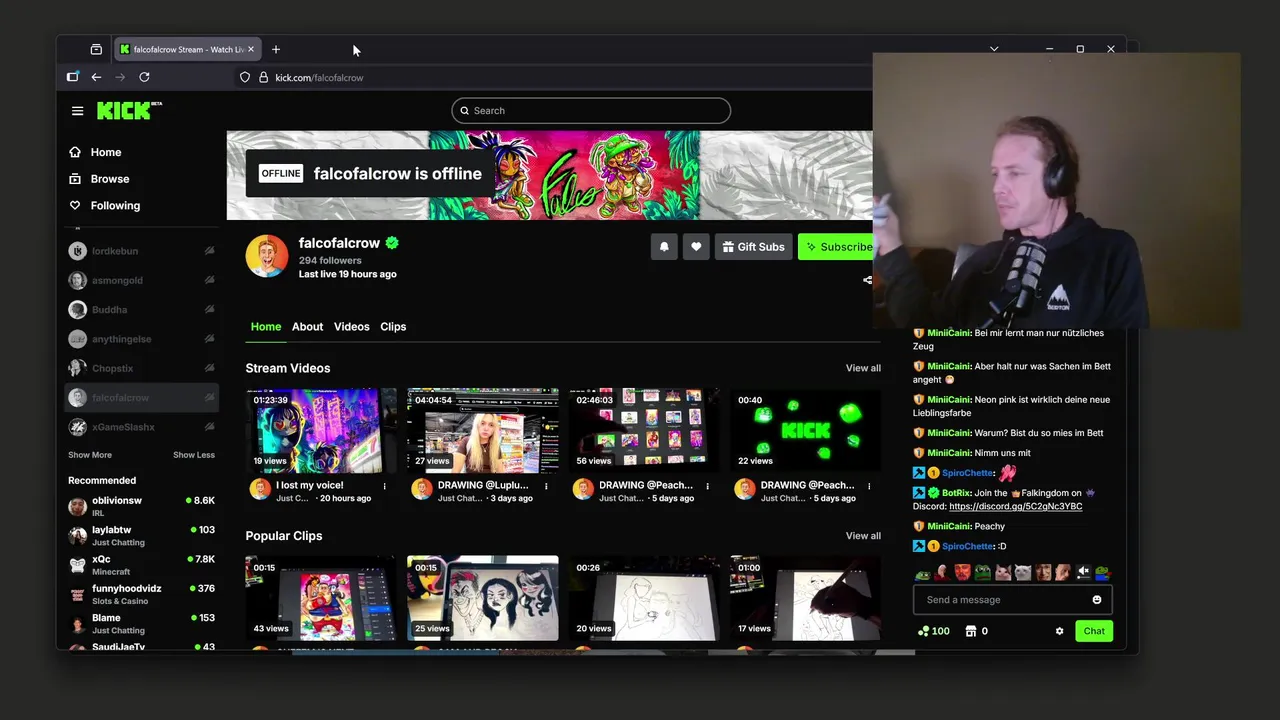This screenshot has height=720, width=1280.
Task: Open the 'I lost my voice!' video thumbnail
Action: 321,430
